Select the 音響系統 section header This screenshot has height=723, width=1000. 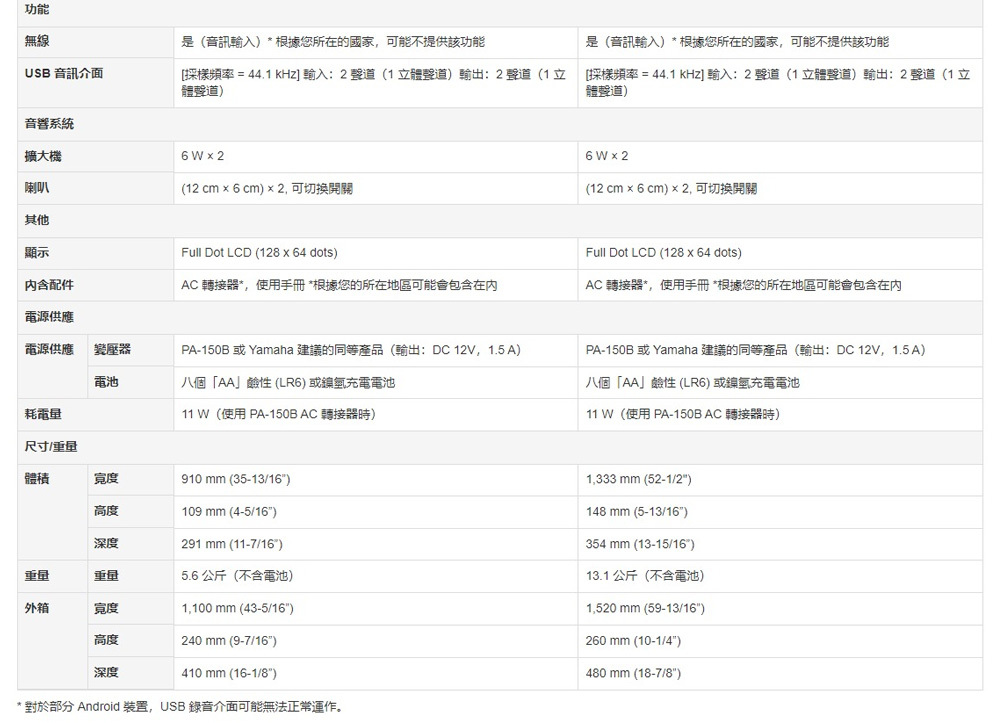[x=49, y=124]
